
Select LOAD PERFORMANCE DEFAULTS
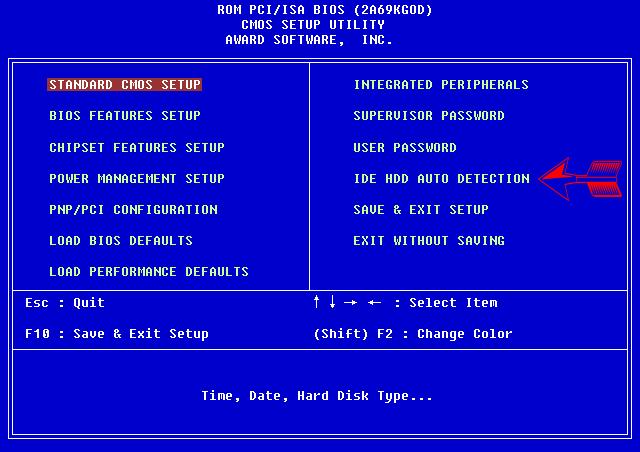[x=149, y=272]
